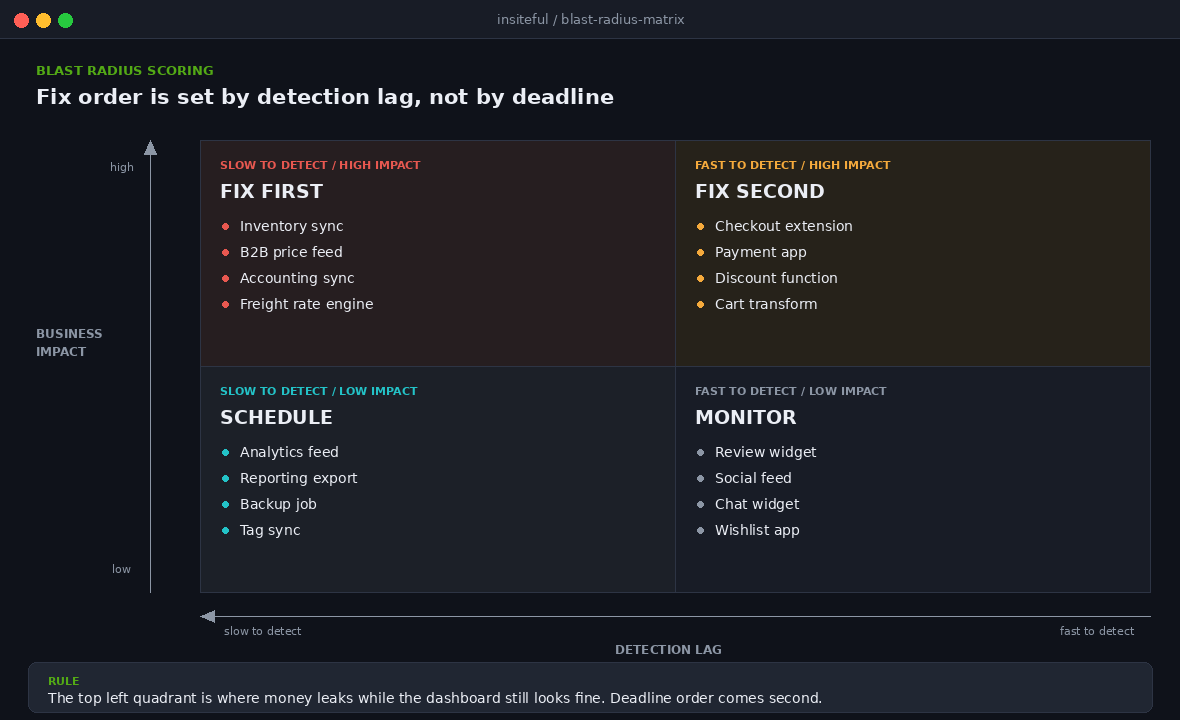Click the upward arrowhead on the impact axis
Screen dimensions: 1180x720
(x=151, y=147)
